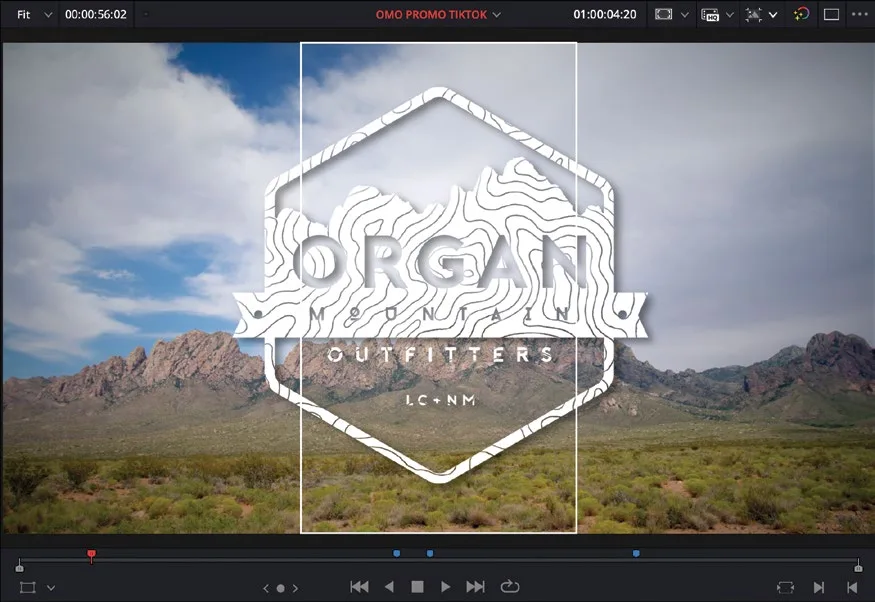The width and height of the screenshot is (875, 602).
Task: Open the Fit zoom level dropdown
Action: tap(33, 15)
